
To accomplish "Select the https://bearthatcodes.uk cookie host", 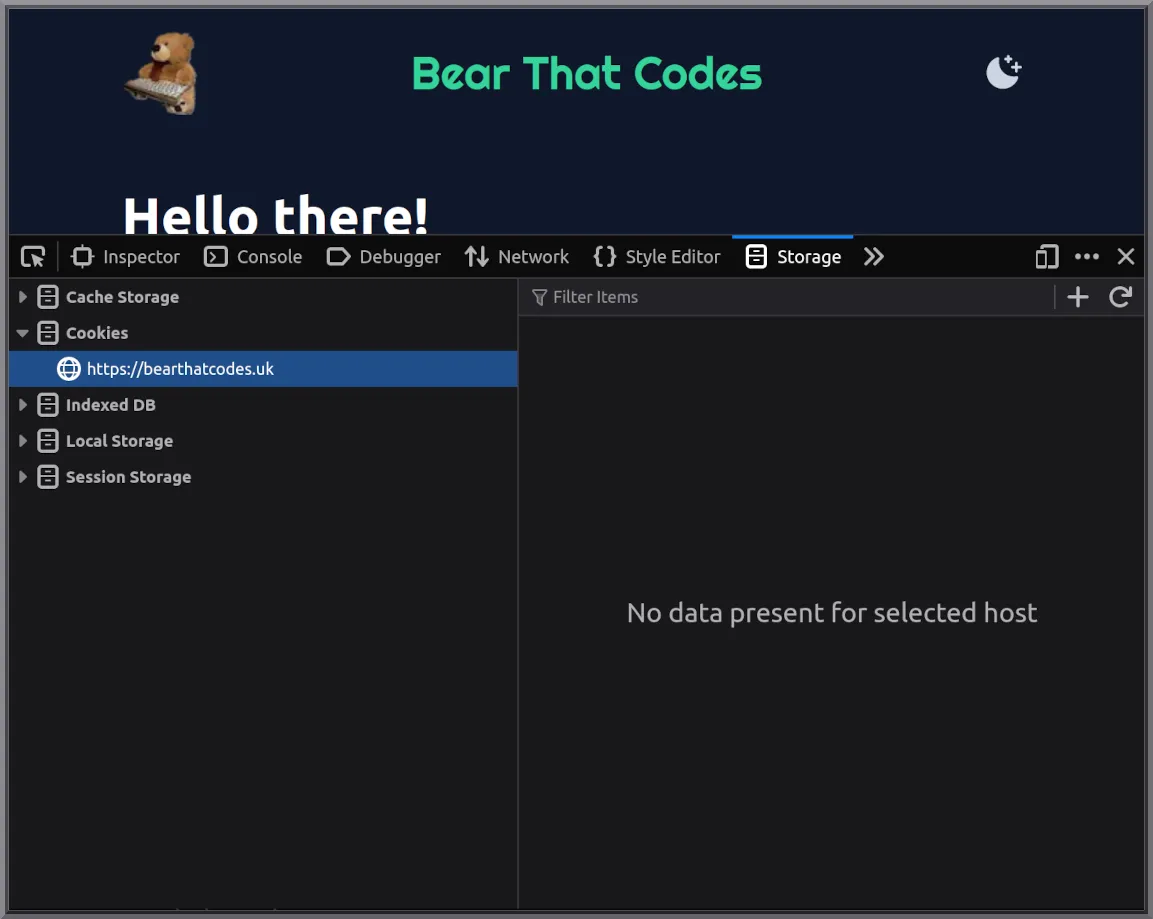I will click(x=180, y=369).
